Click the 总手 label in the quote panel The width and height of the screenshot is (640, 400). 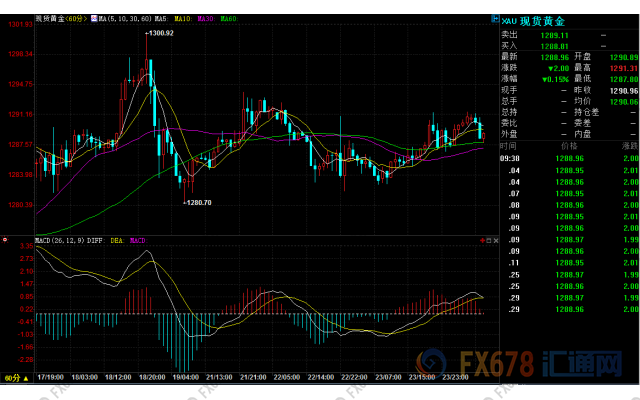[x=509, y=101]
